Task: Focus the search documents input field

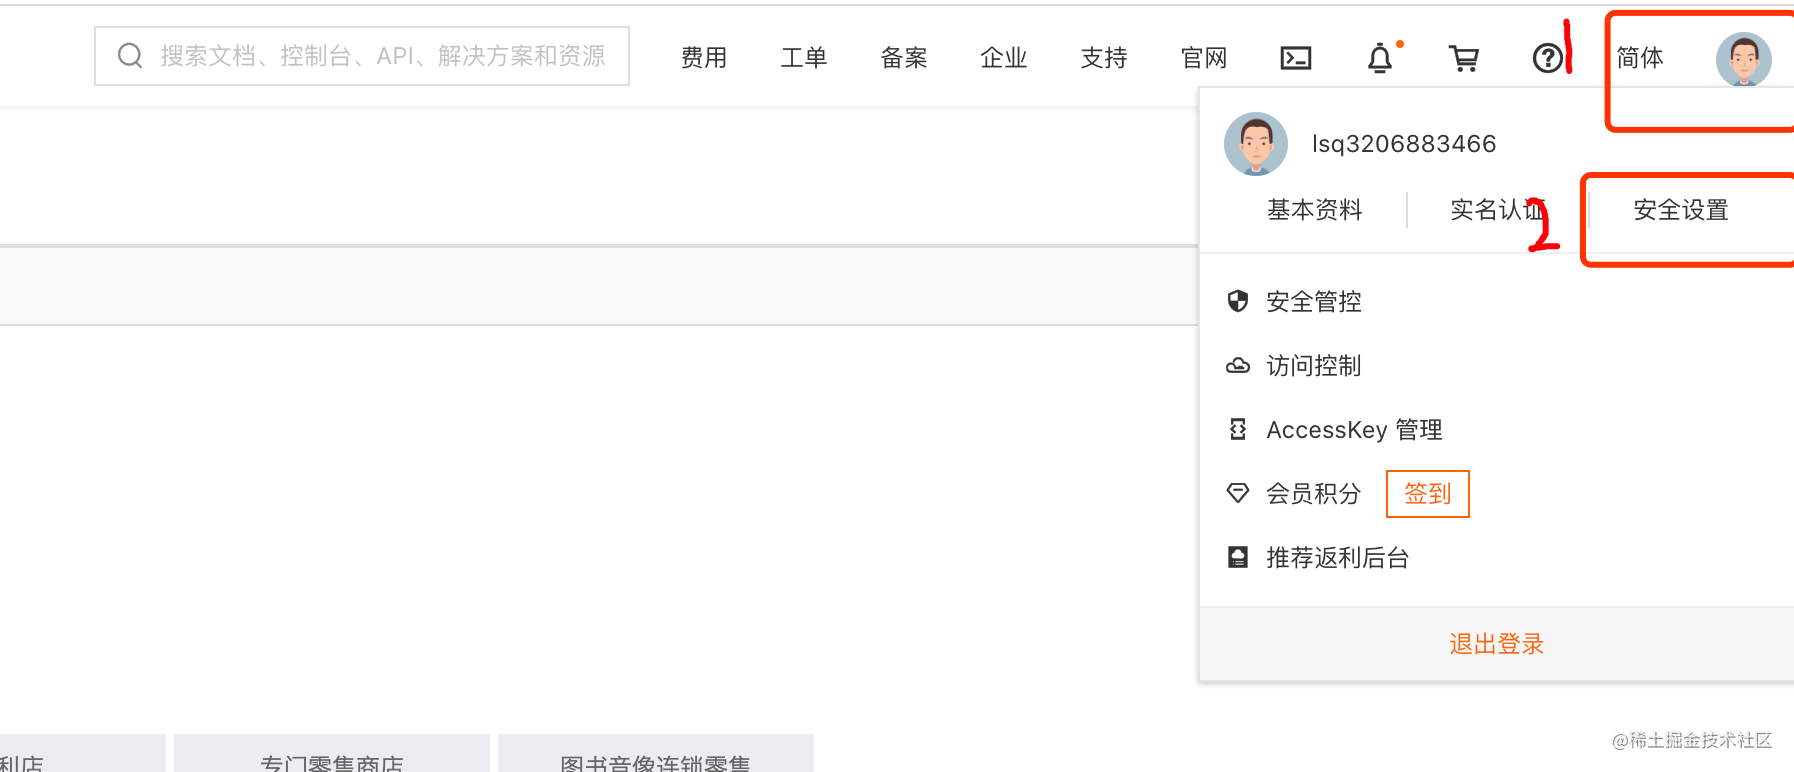Action: 382,56
